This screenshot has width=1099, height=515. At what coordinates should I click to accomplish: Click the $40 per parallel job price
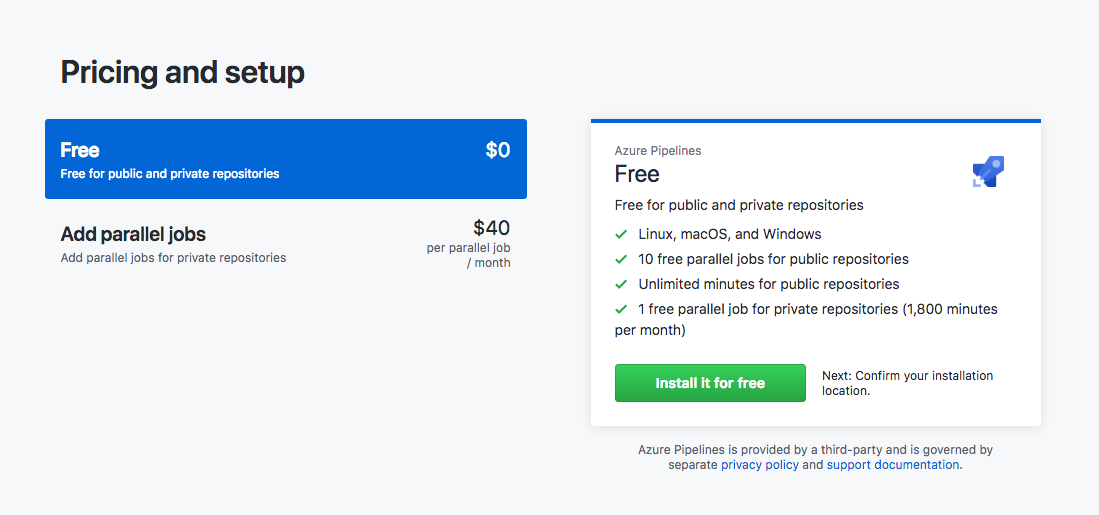coord(491,228)
